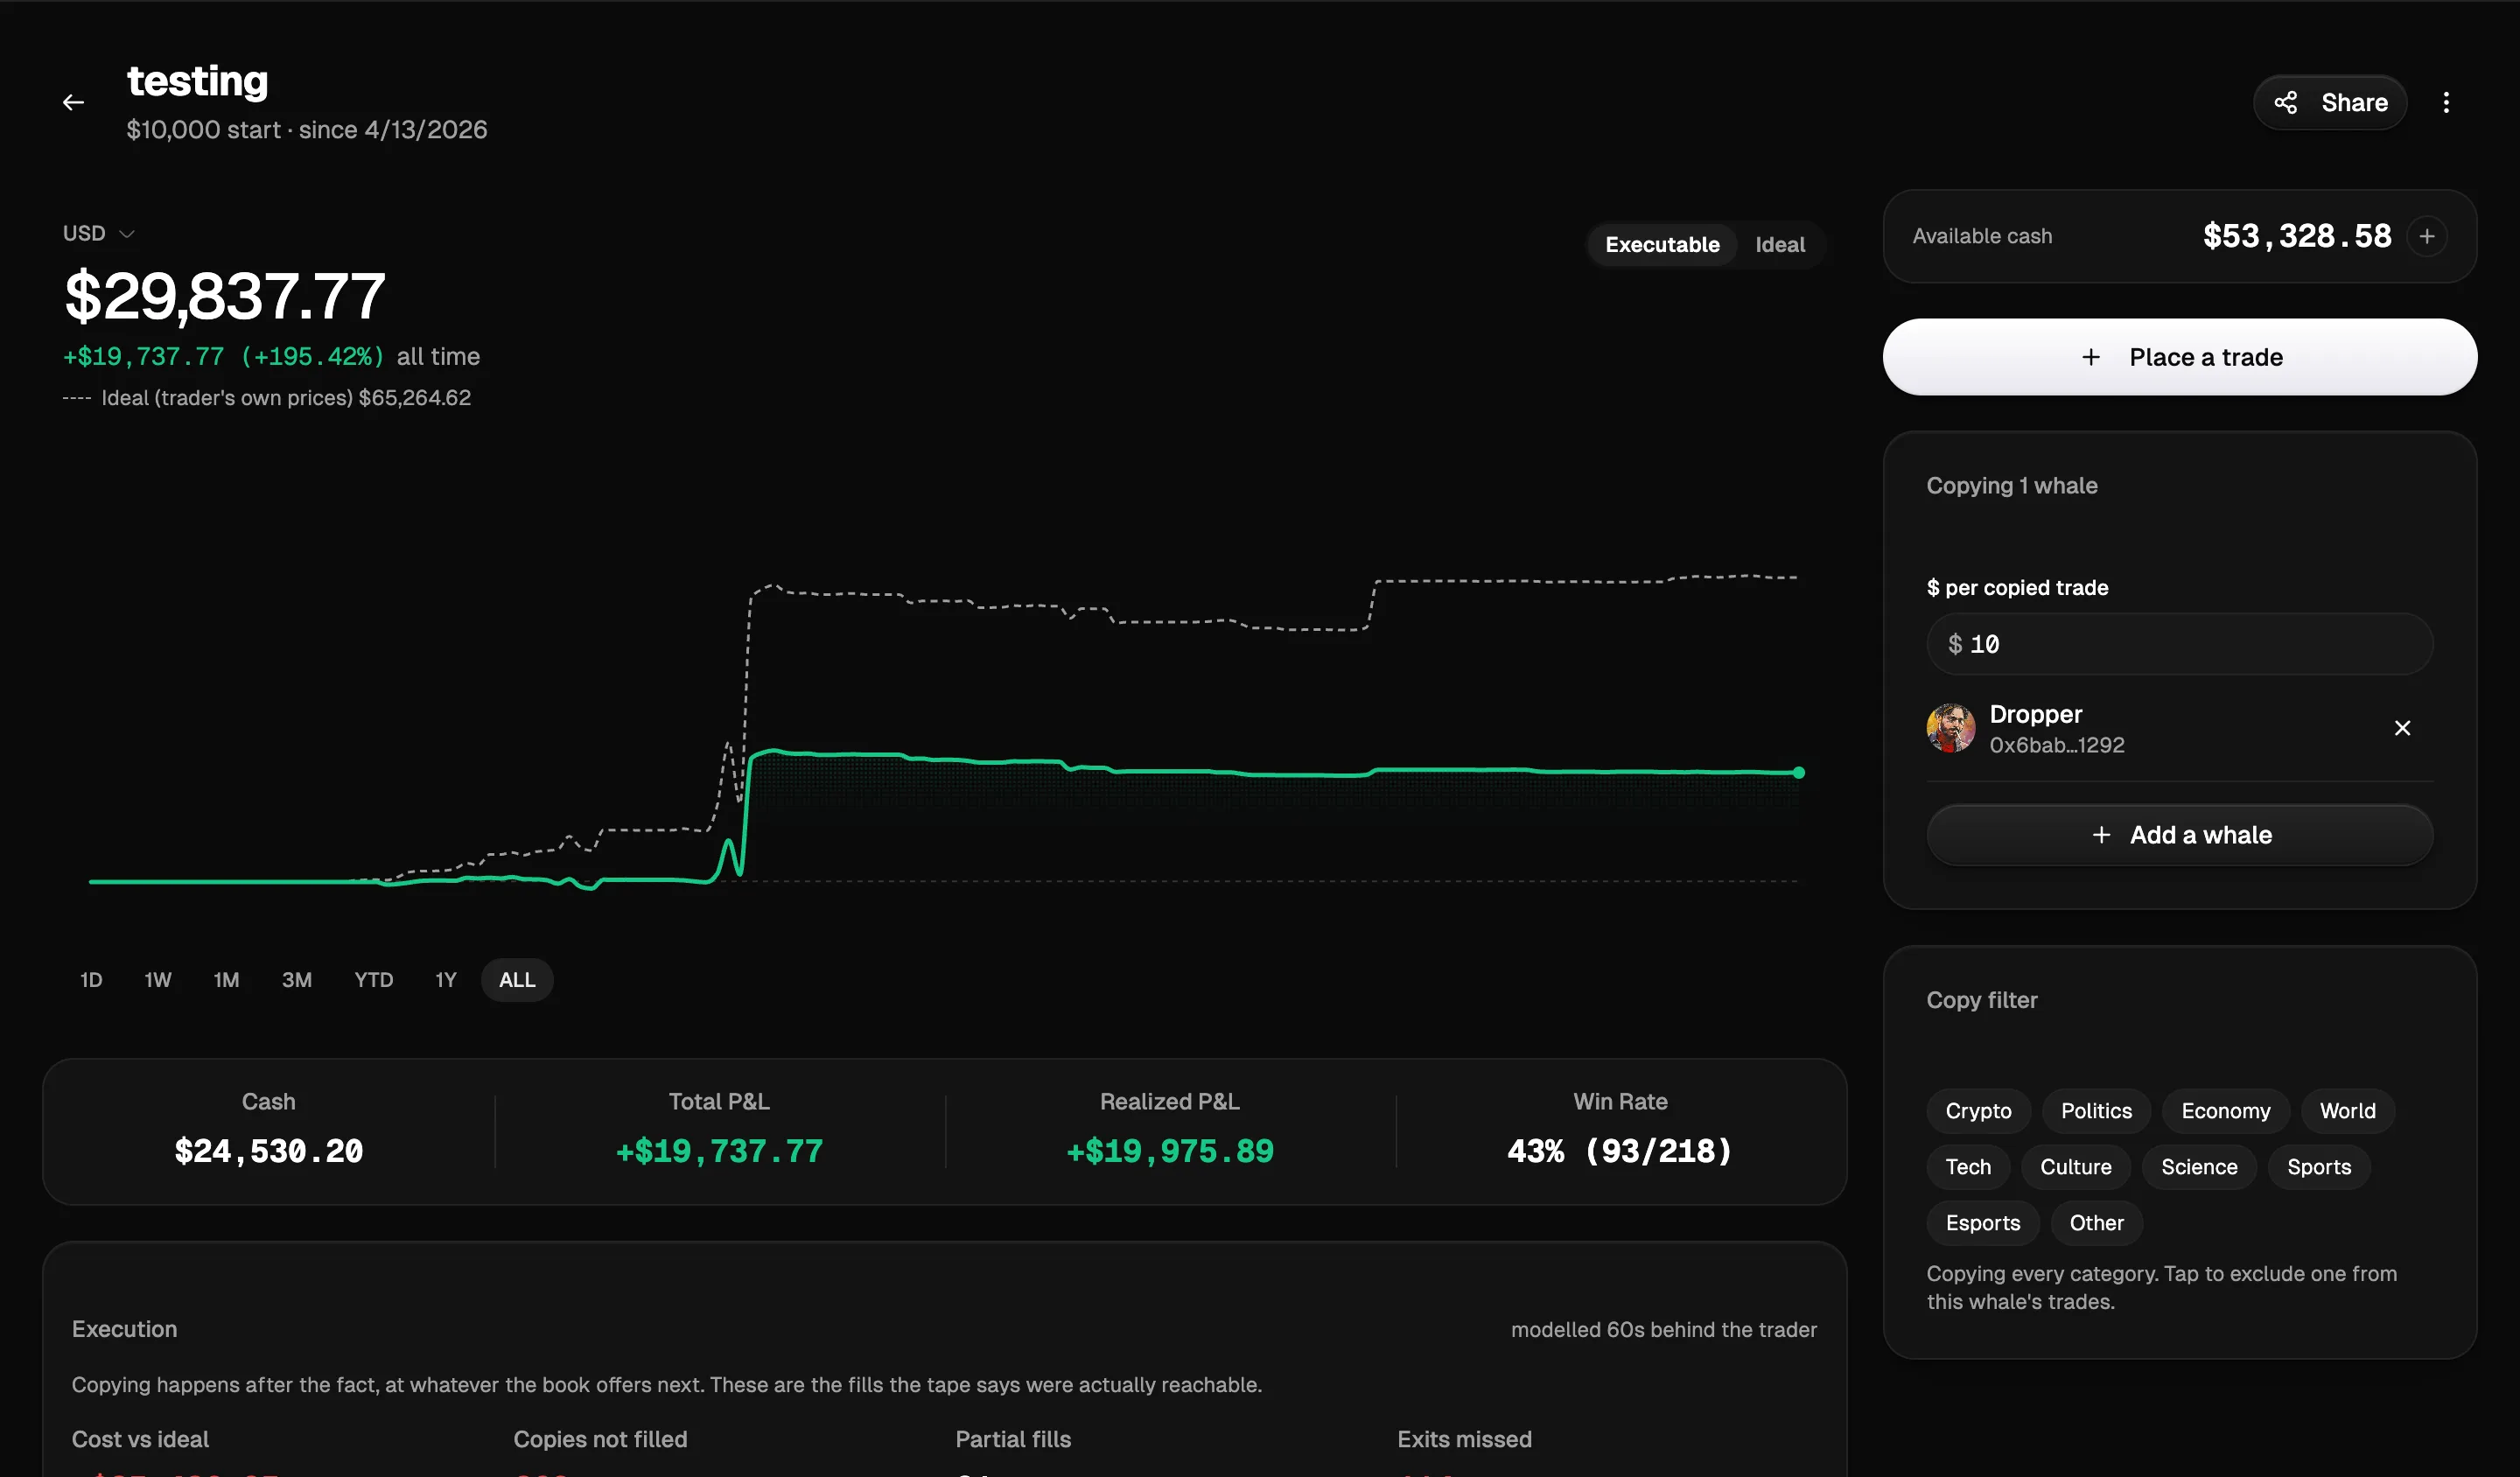The image size is (2520, 1477).
Task: Click the 'testing' portfolio title
Action: 198,81
